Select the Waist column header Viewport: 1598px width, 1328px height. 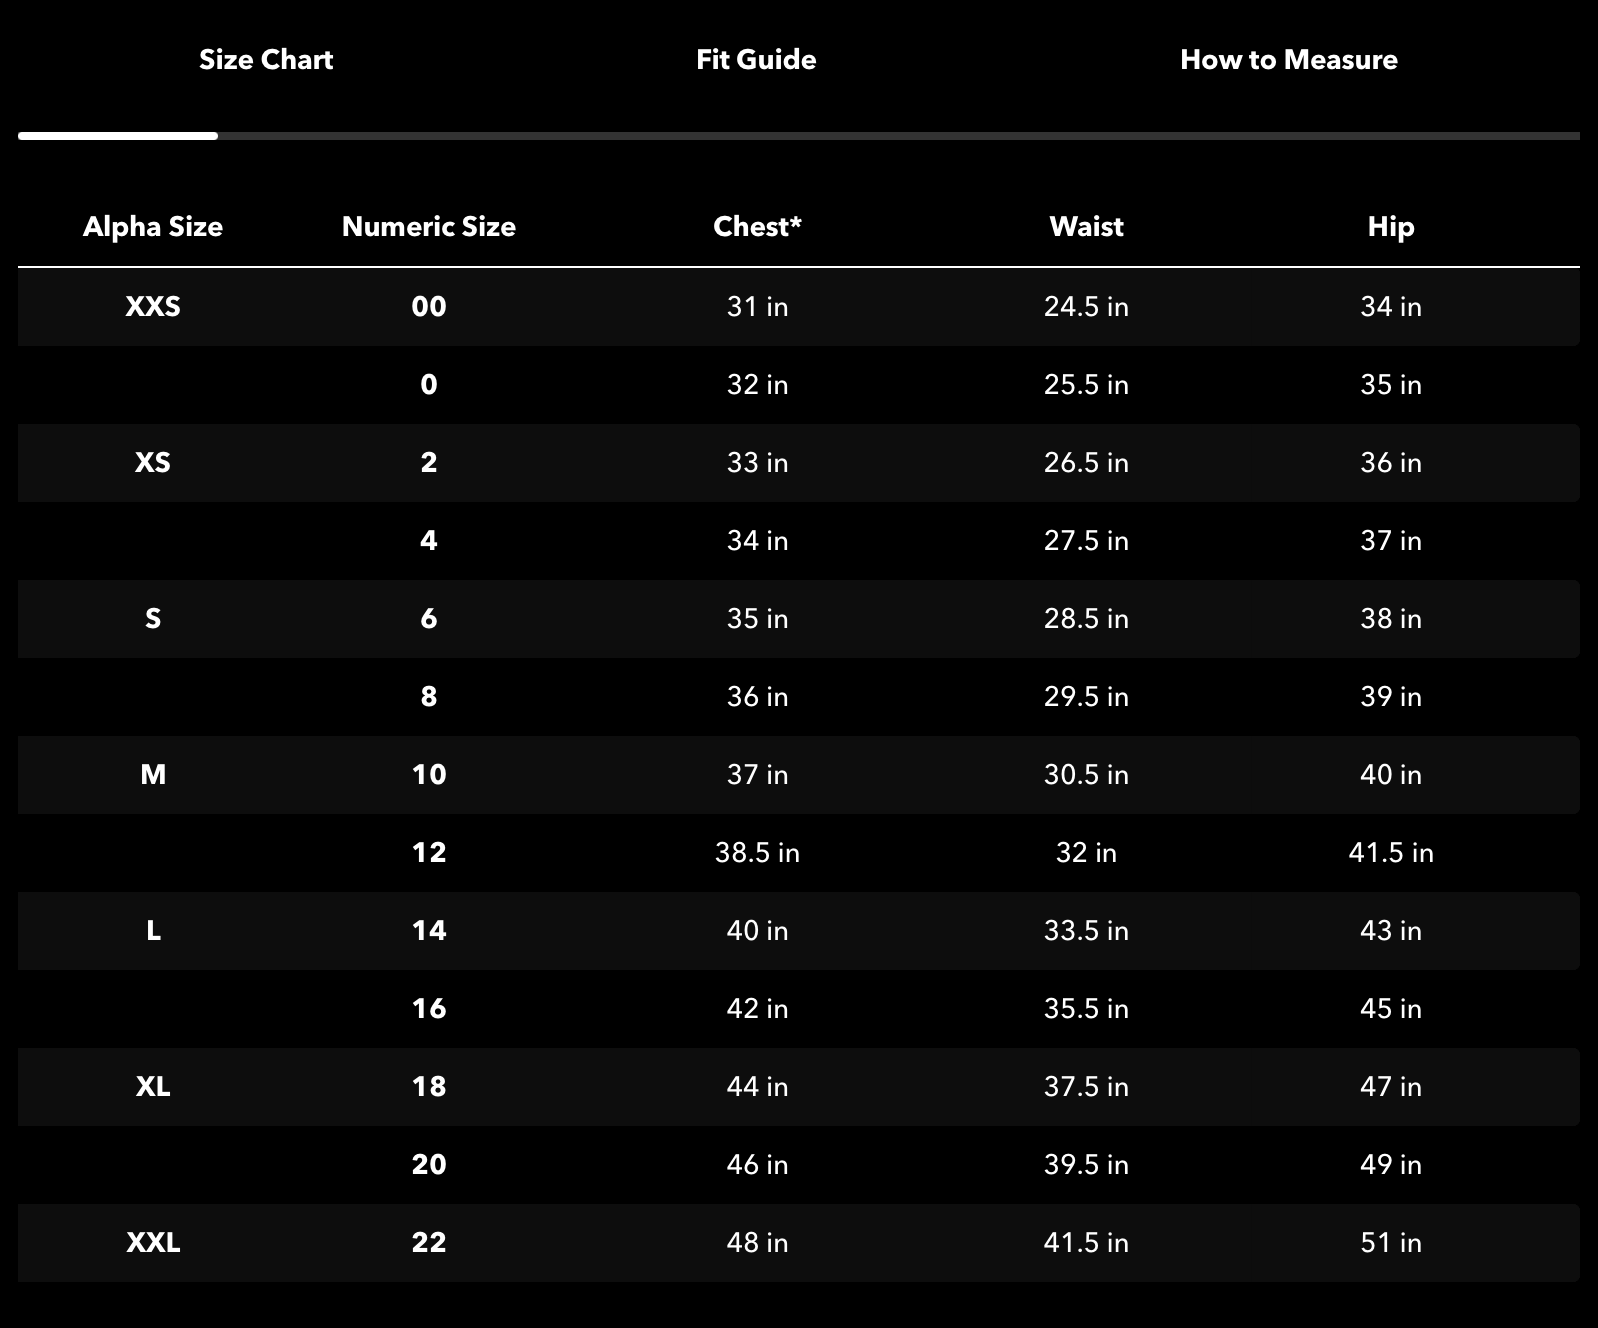[1086, 227]
